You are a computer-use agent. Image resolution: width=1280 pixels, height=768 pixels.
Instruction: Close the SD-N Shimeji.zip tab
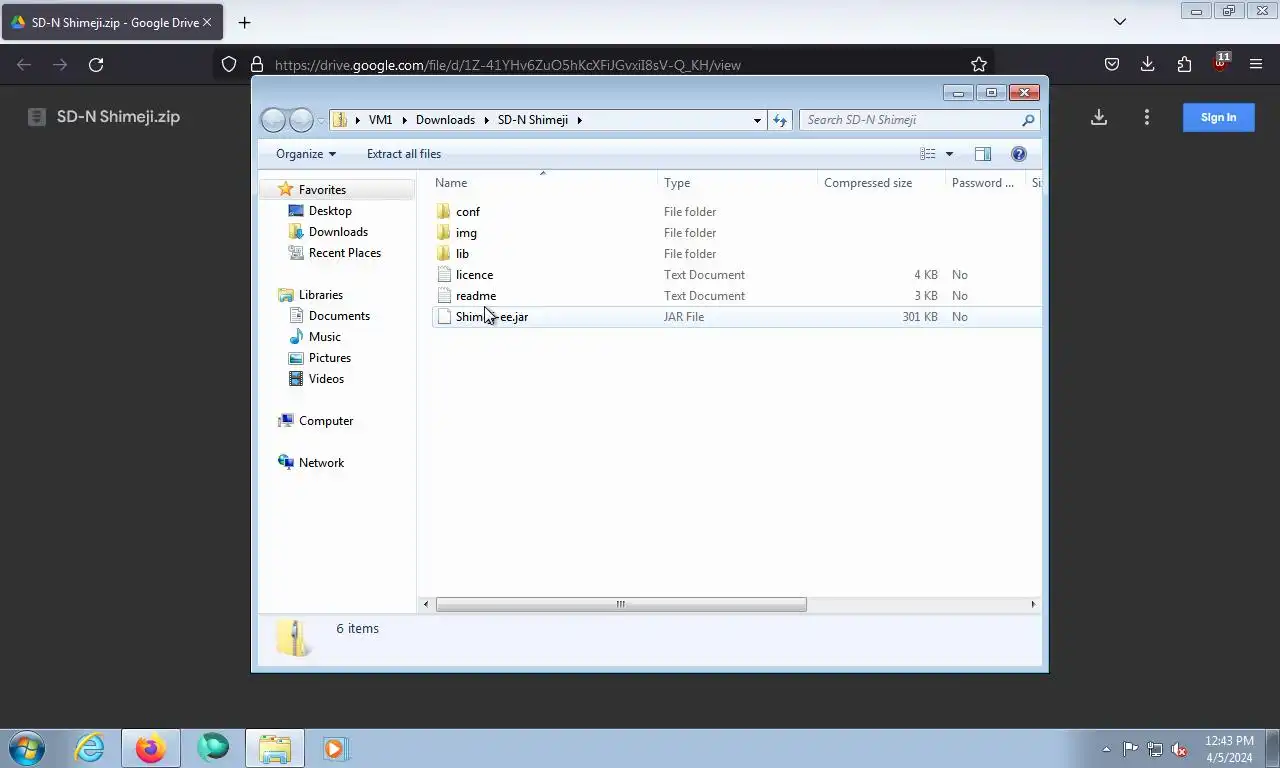207,22
